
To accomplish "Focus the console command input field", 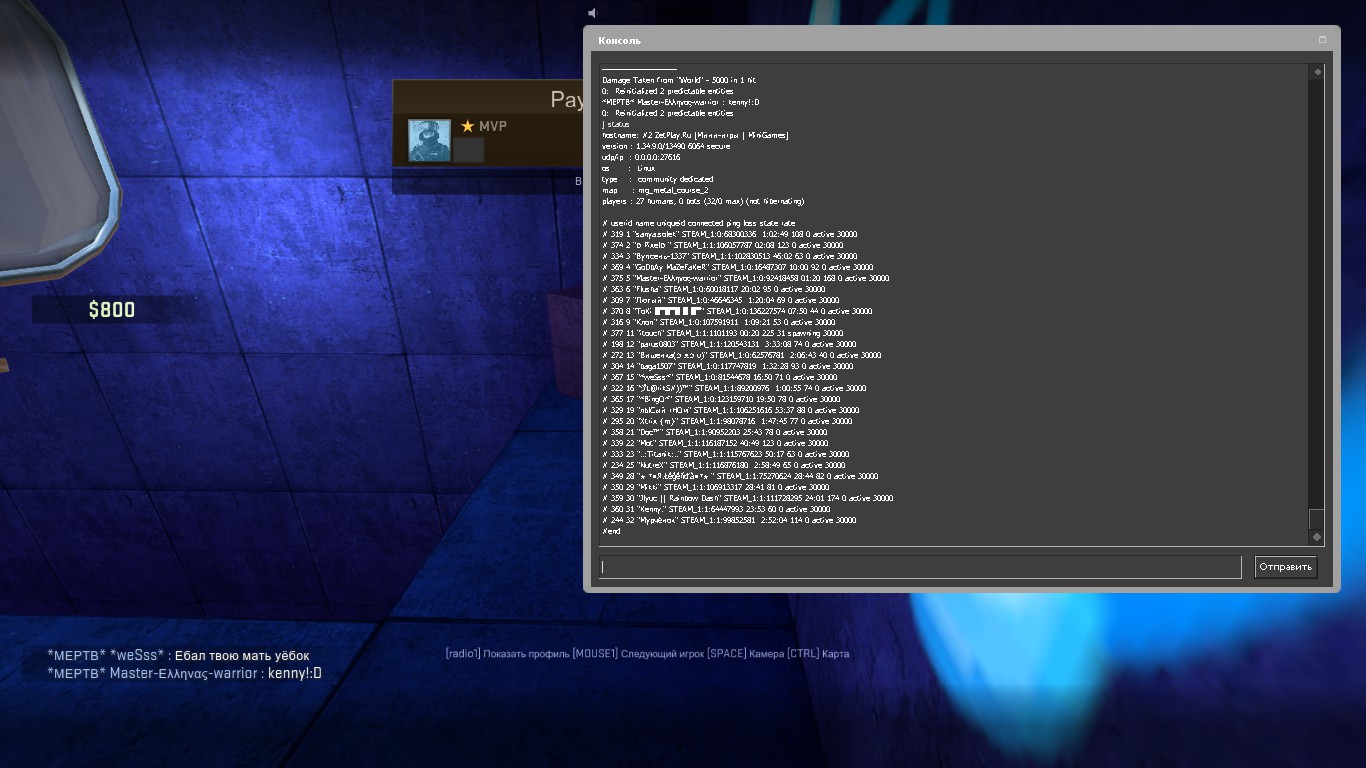I will pyautogui.click(x=919, y=567).
